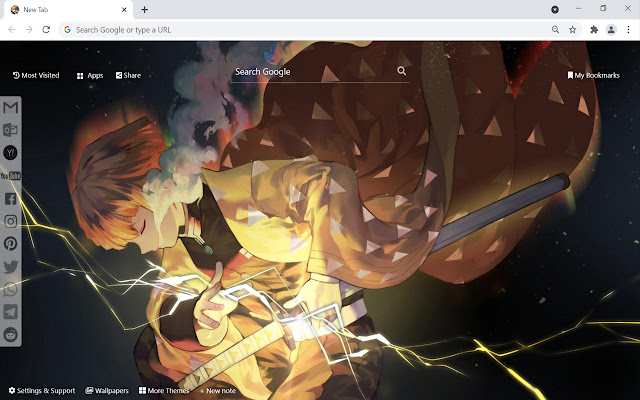Viewport: 640px width, 400px height.
Task: Open YouTube from the sidebar
Action: [11, 176]
